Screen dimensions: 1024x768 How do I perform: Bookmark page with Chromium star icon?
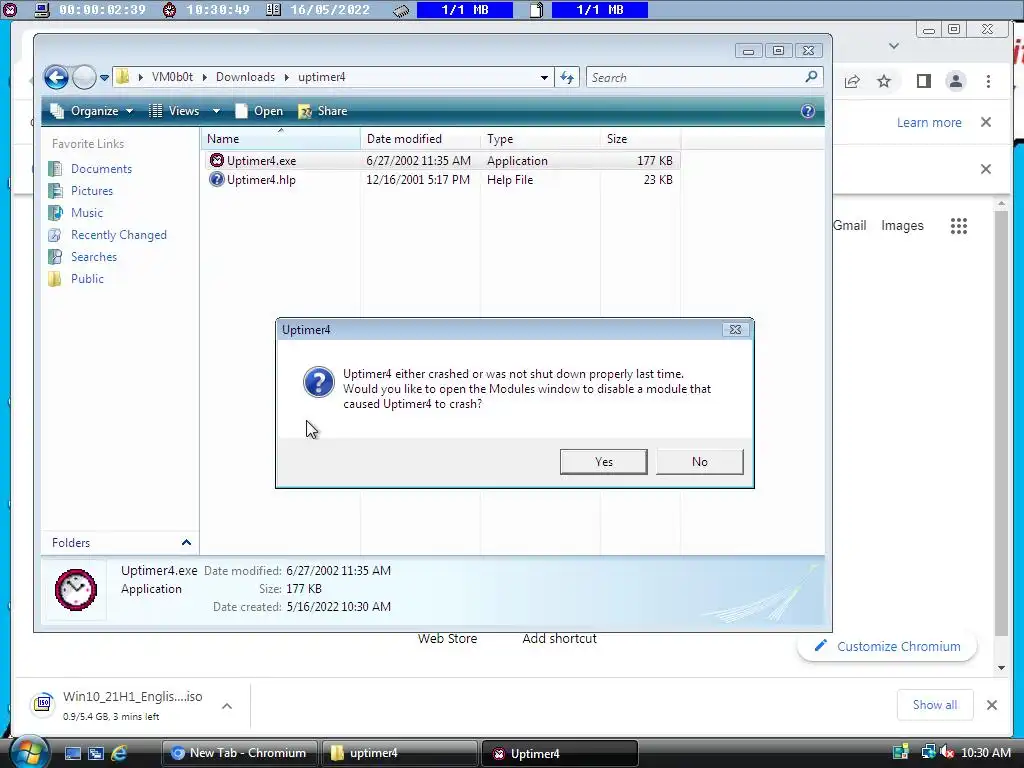click(x=884, y=82)
